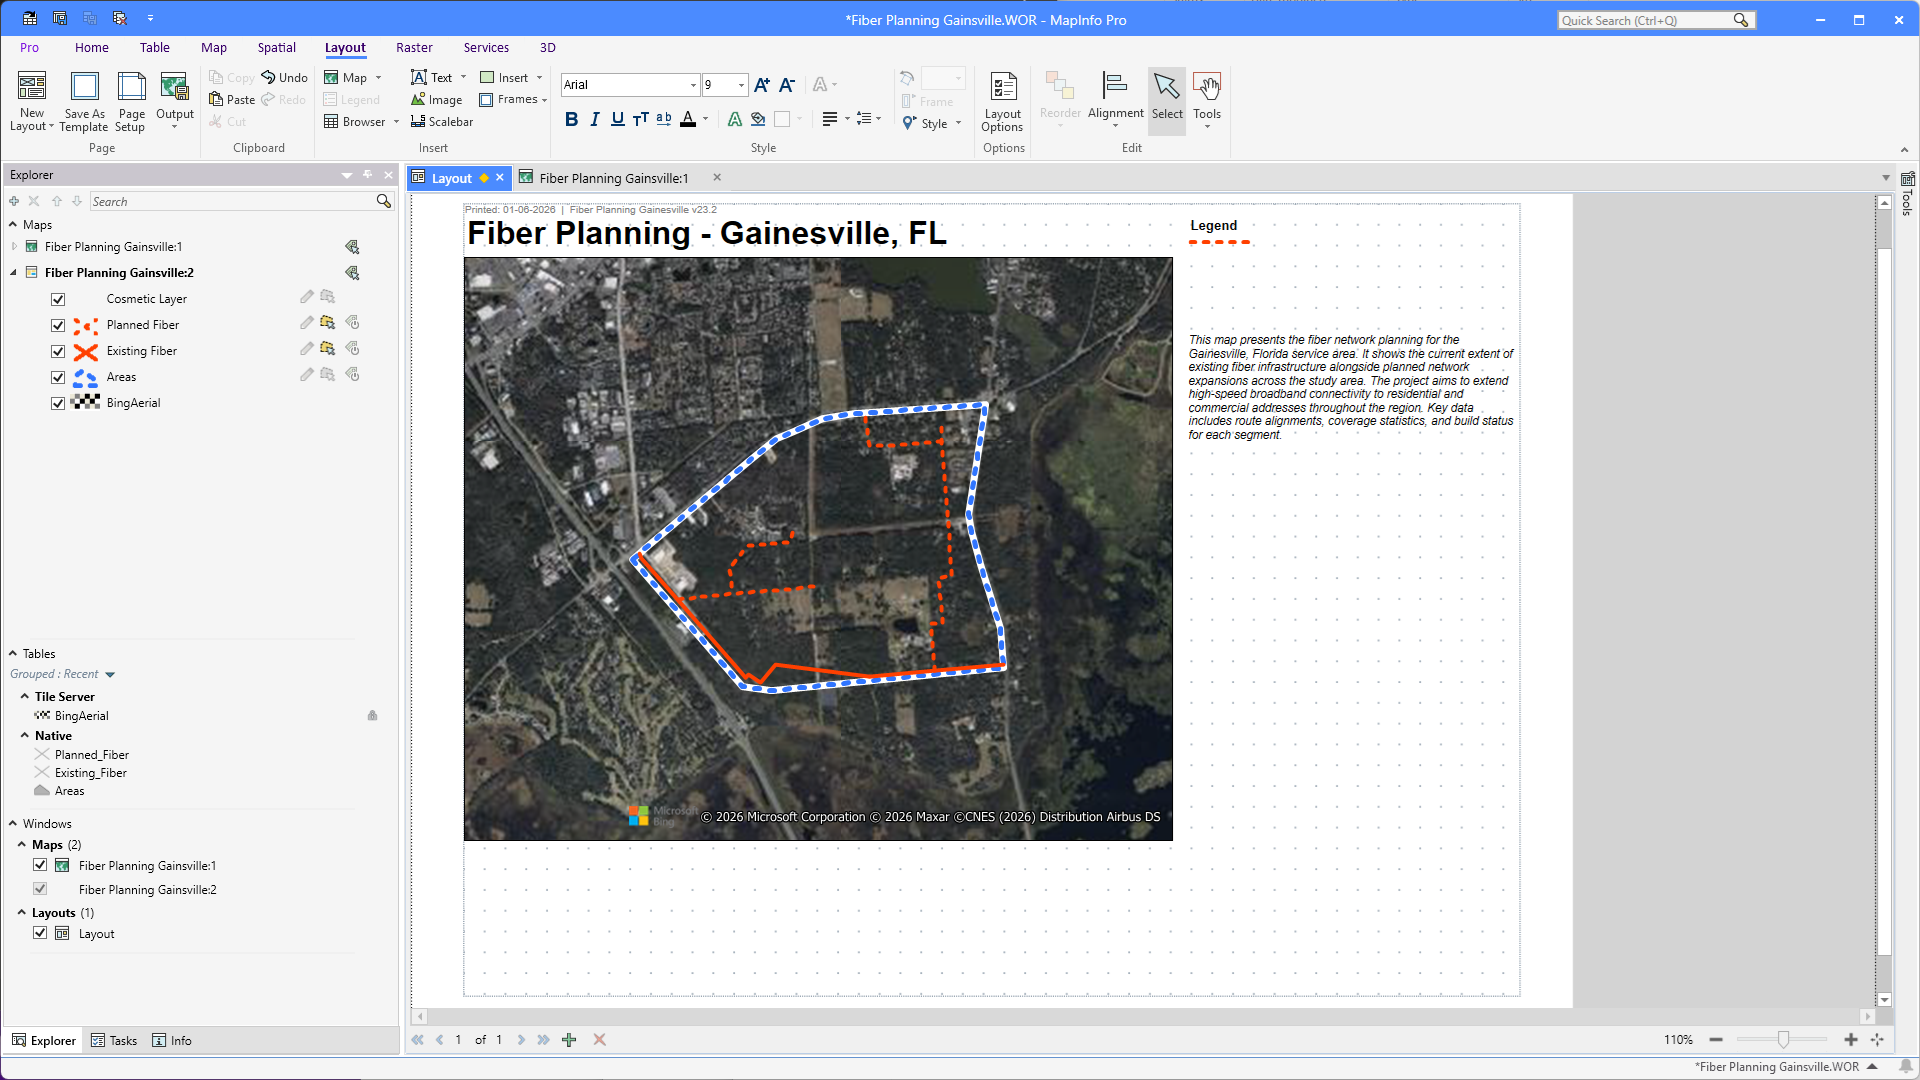Add a new layout page
This screenshot has width=1920, height=1080.
569,1040
